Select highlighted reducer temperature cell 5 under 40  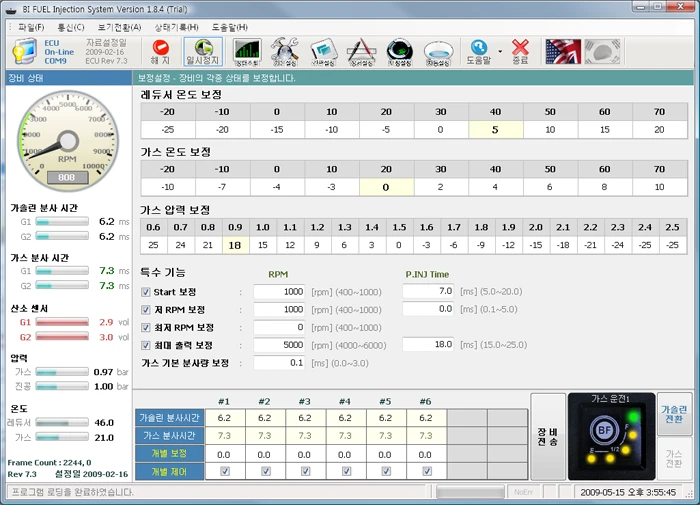tap(496, 129)
